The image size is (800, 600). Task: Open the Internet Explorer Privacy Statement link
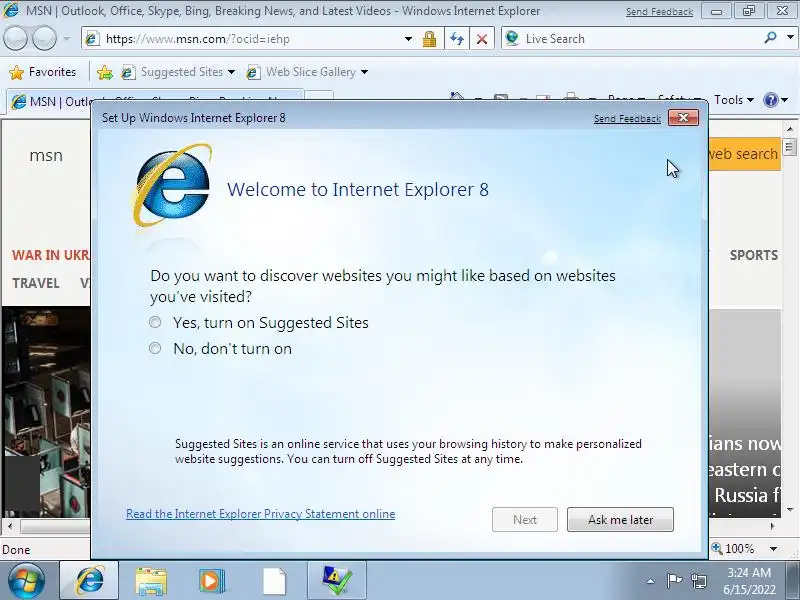[x=260, y=514]
